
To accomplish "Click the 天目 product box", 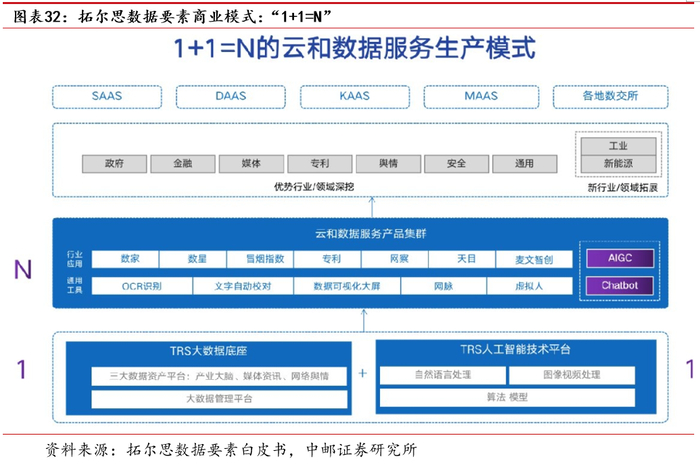I will click(x=462, y=259).
